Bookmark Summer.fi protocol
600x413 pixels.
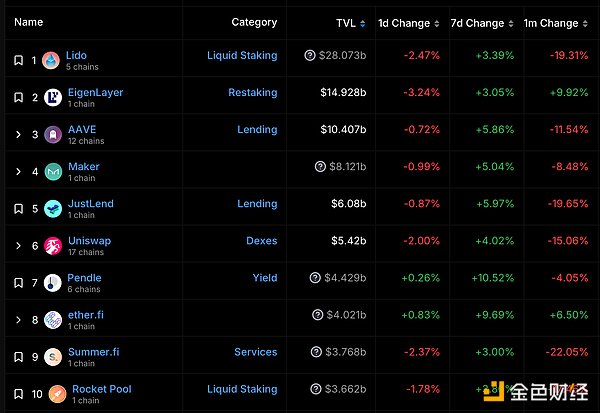(x=18, y=356)
